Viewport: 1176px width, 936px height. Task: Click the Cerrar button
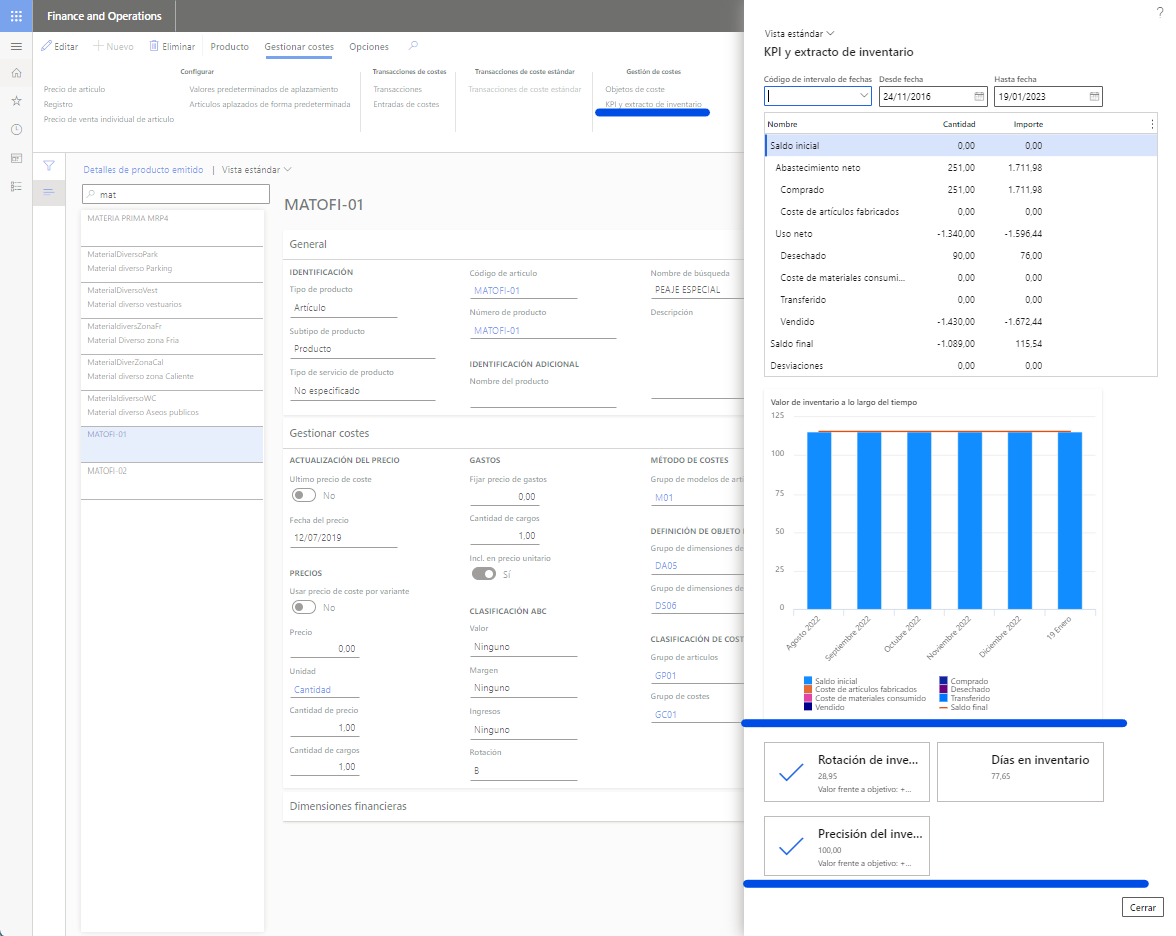tap(1142, 907)
